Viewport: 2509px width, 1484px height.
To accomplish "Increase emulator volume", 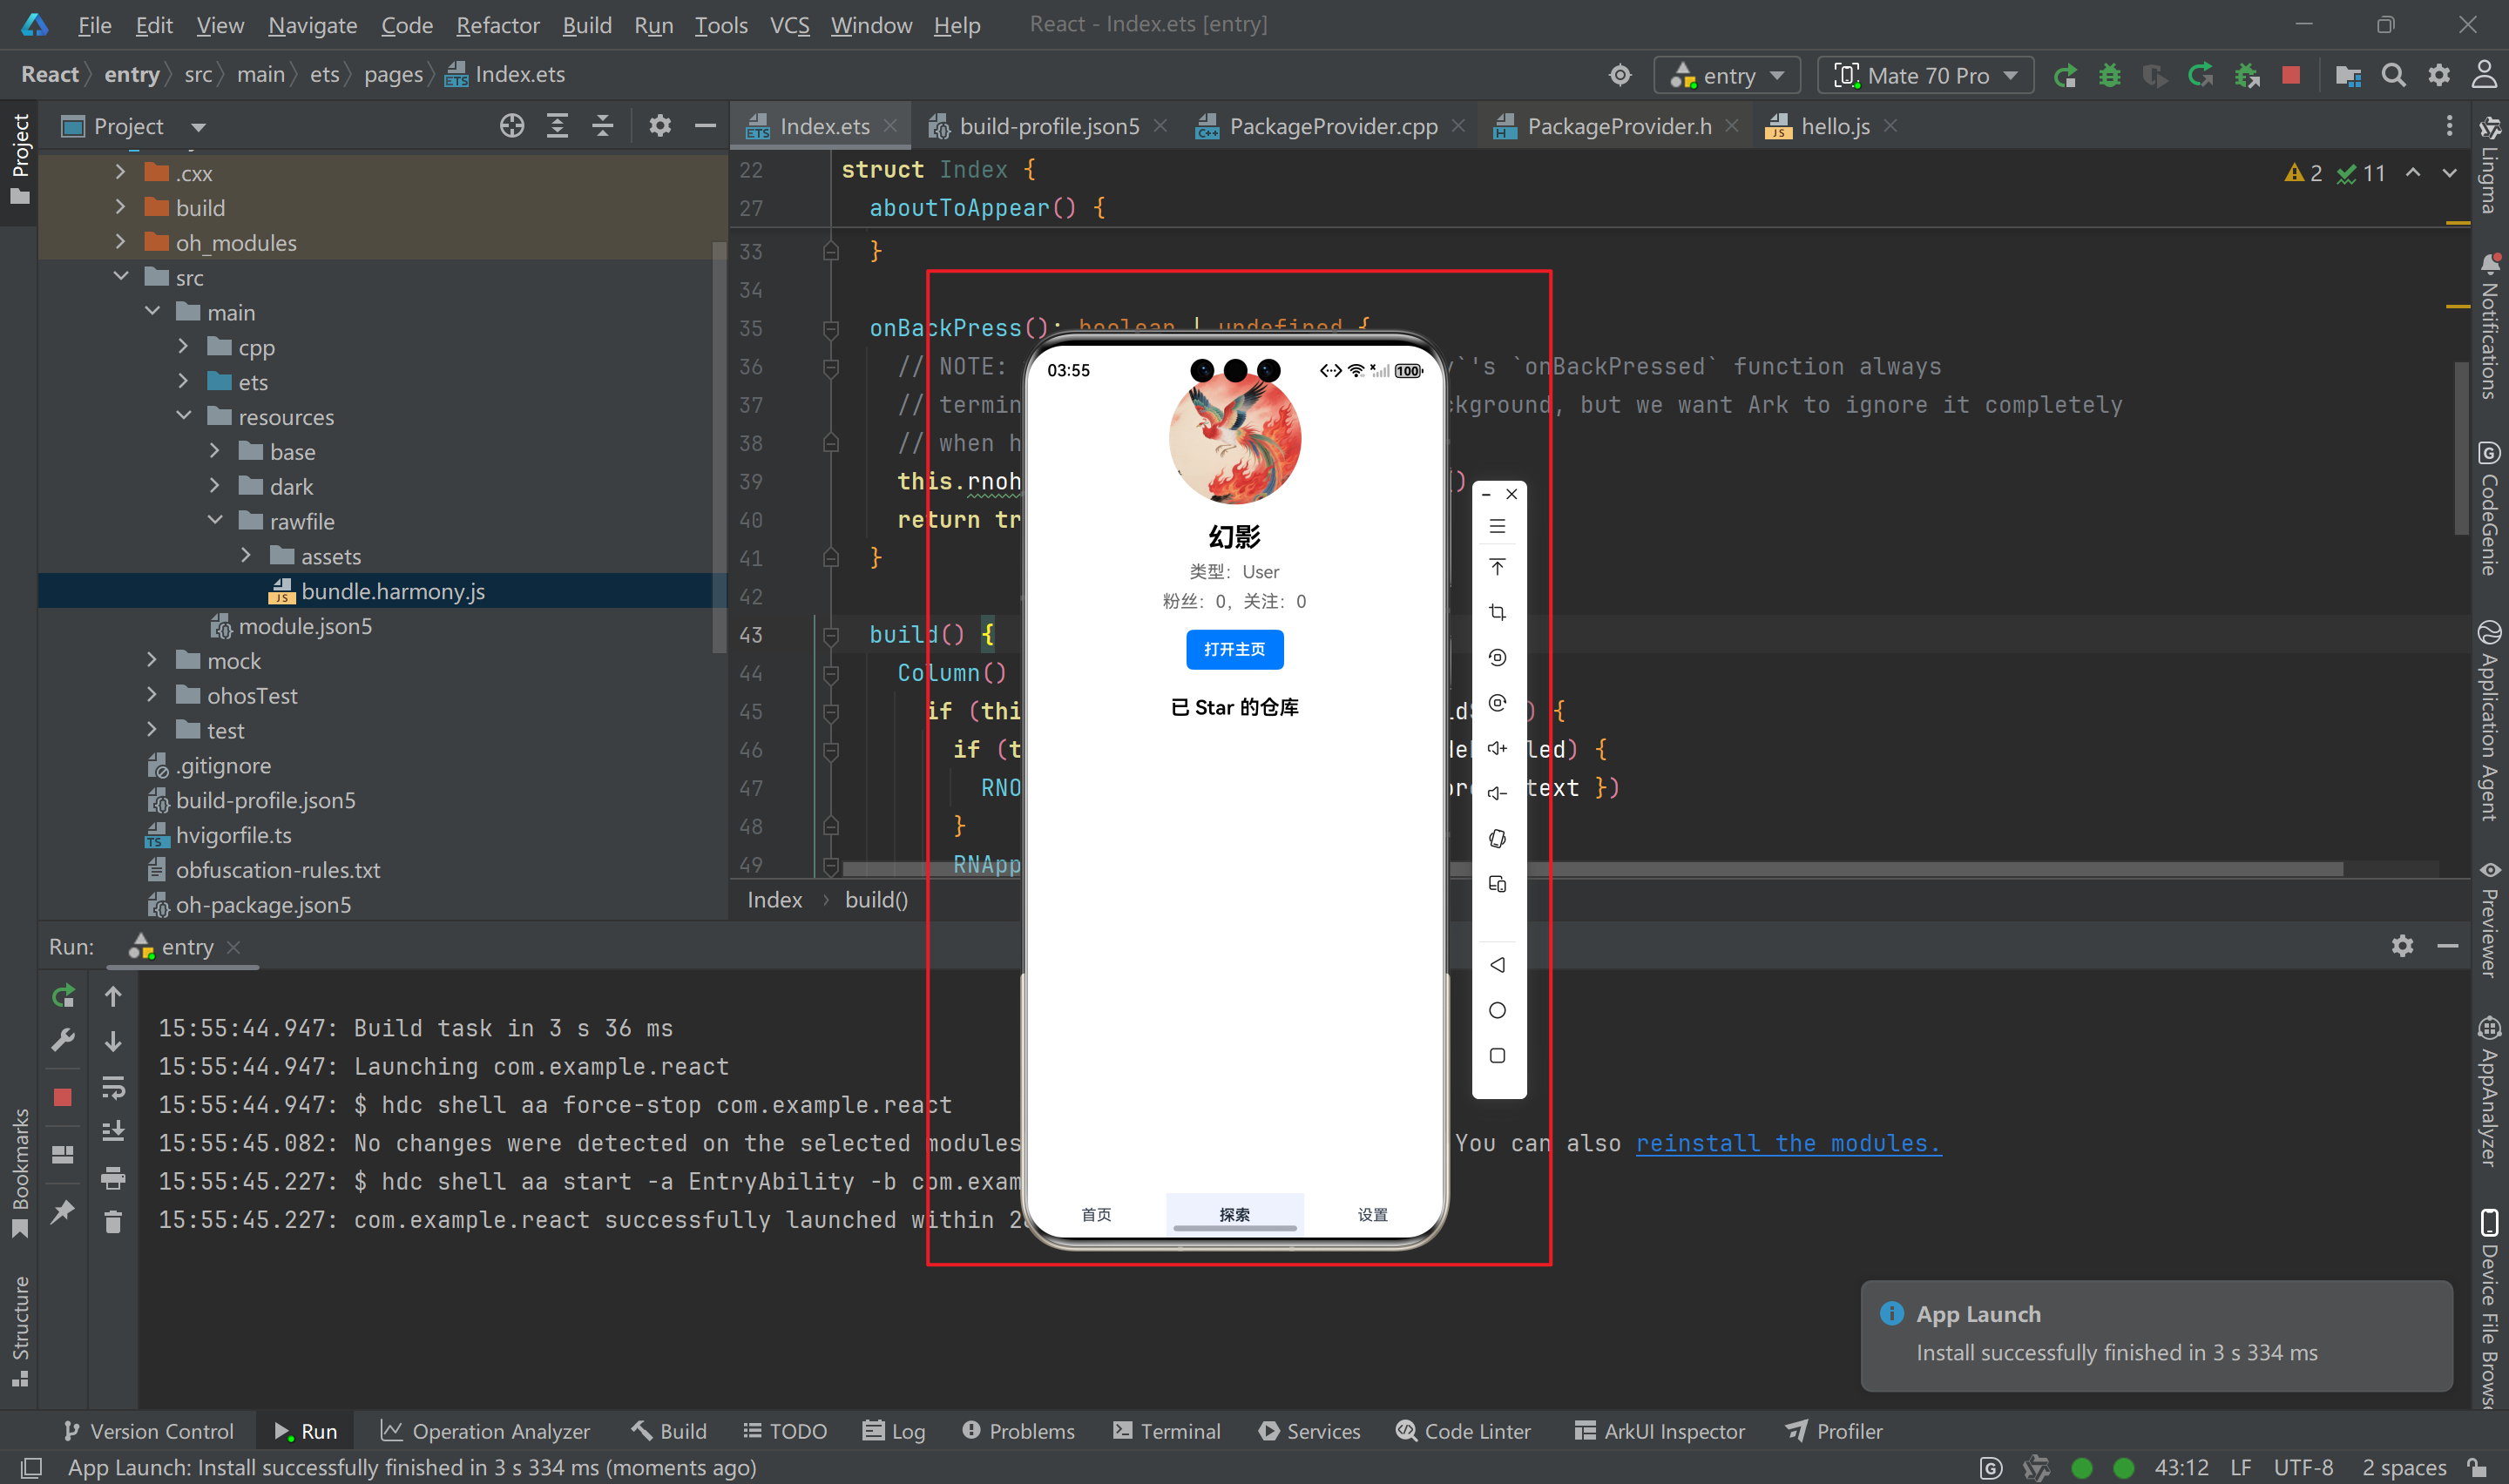I will pyautogui.click(x=1497, y=747).
